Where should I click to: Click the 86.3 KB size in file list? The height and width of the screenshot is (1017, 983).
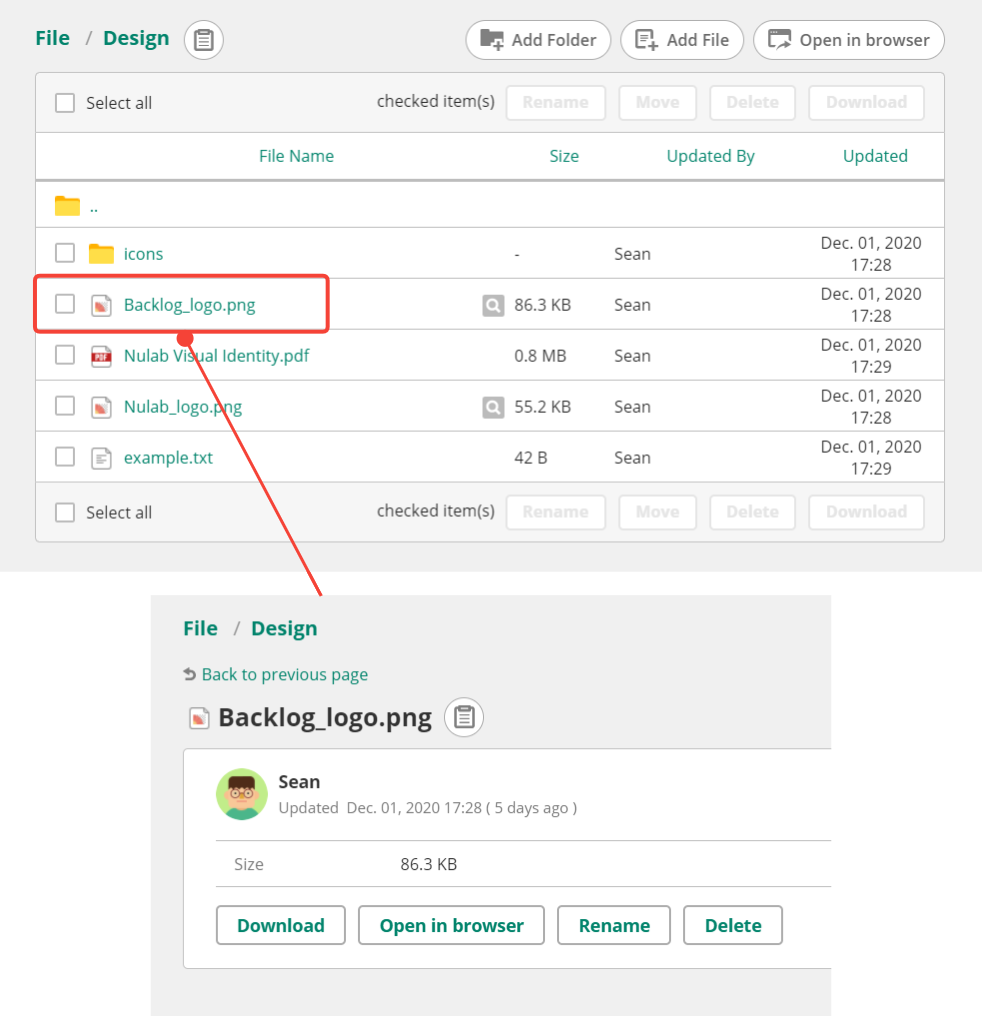click(x=543, y=305)
